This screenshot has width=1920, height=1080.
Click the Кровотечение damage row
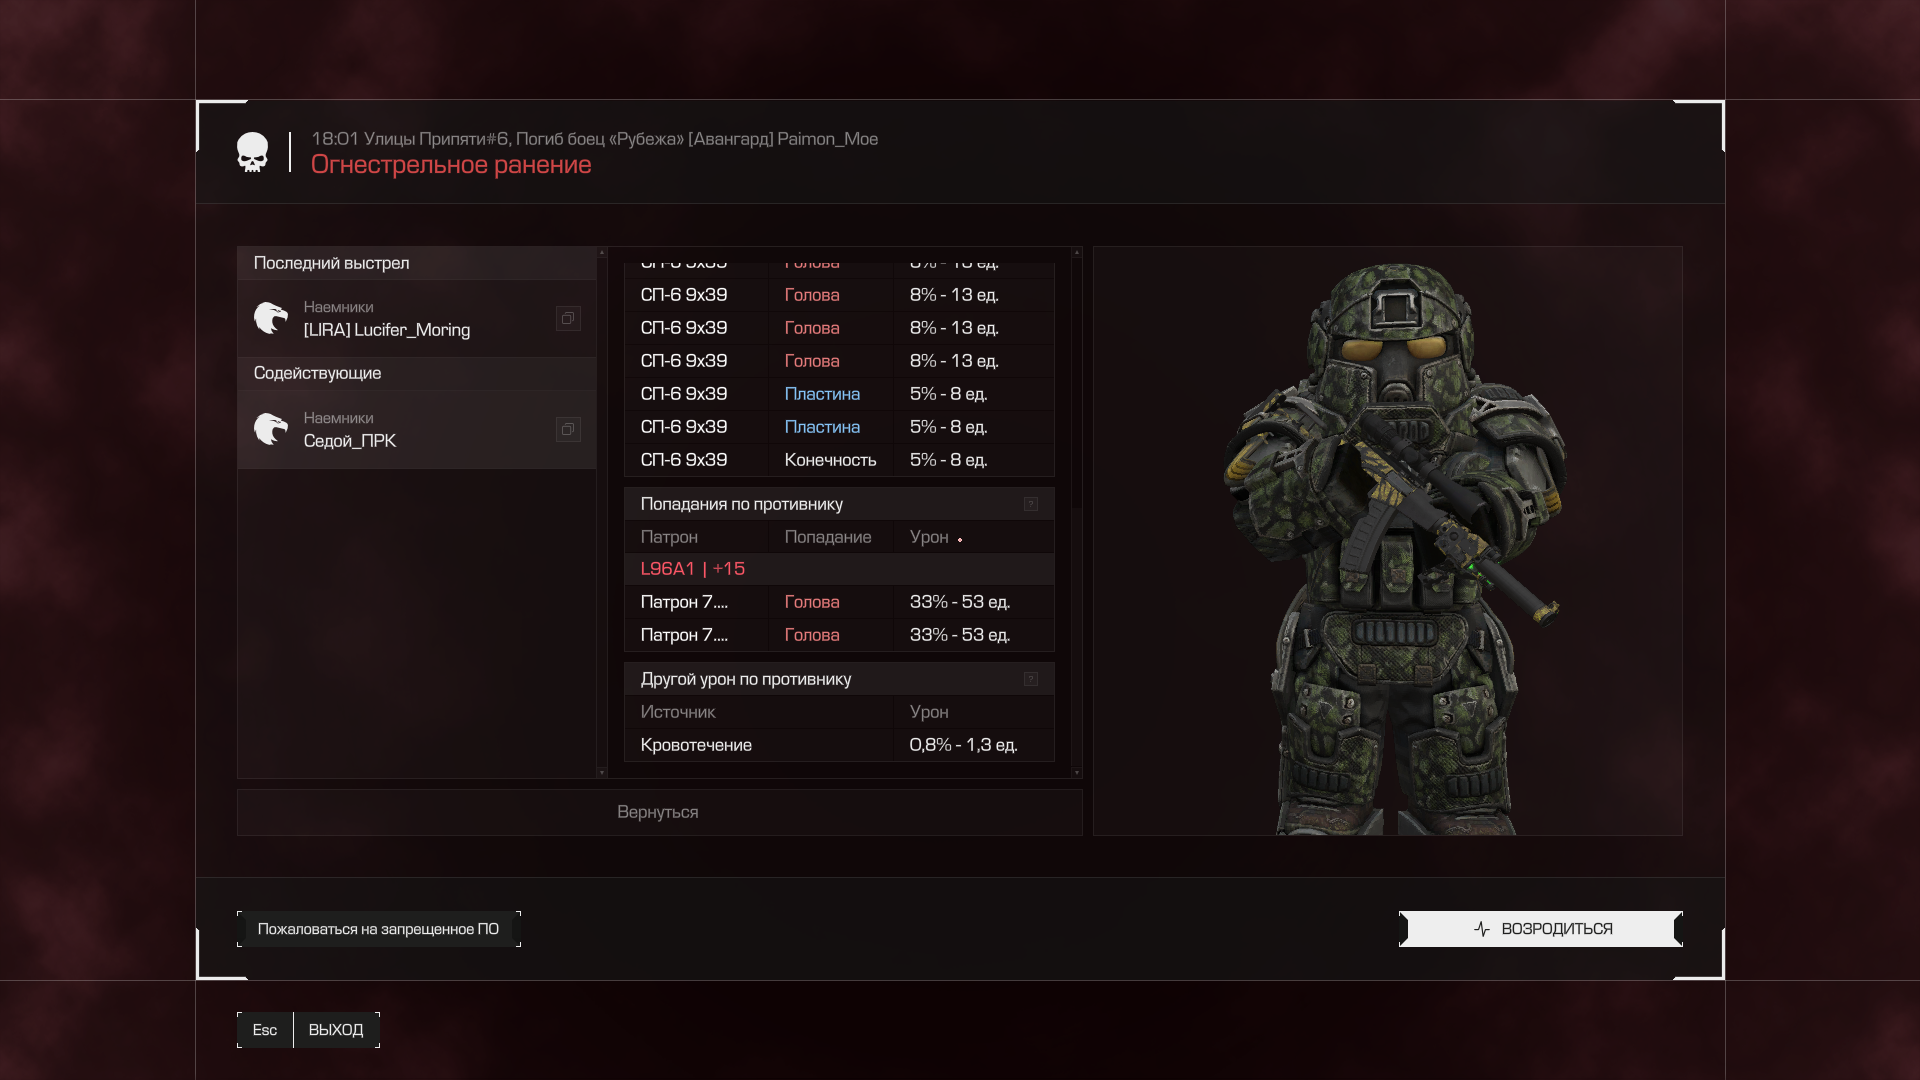(839, 745)
